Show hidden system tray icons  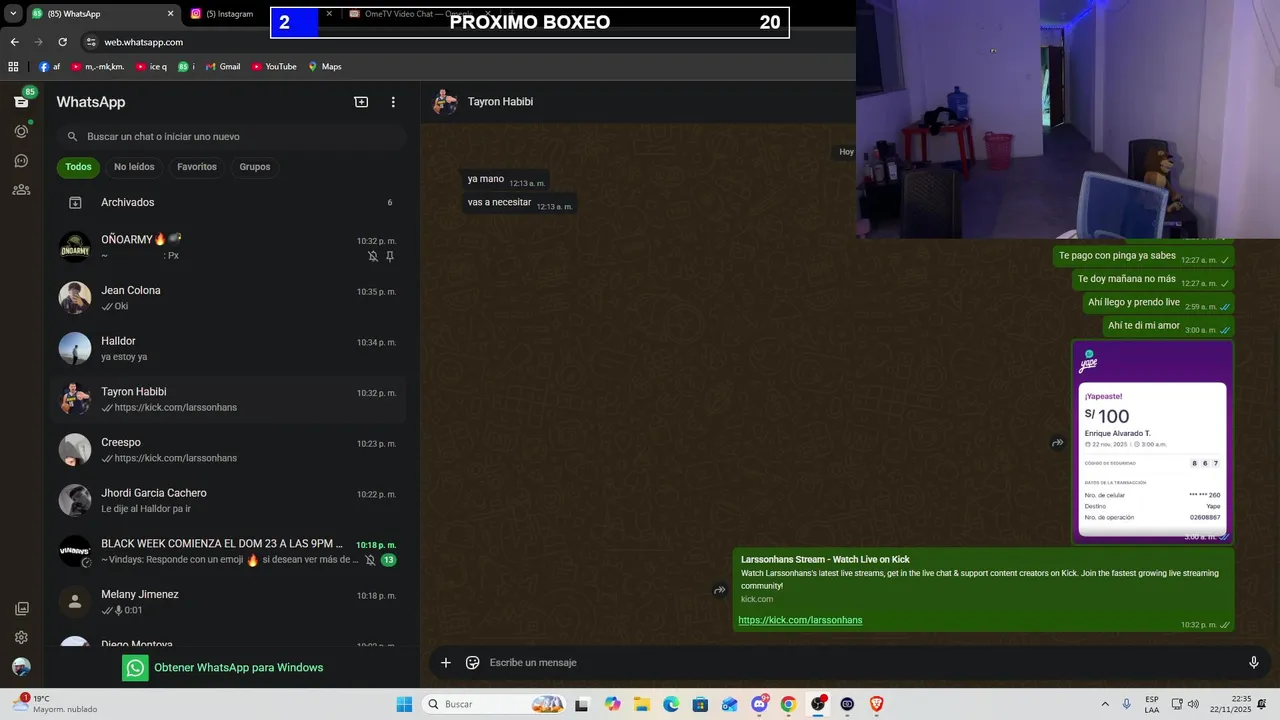1105,704
